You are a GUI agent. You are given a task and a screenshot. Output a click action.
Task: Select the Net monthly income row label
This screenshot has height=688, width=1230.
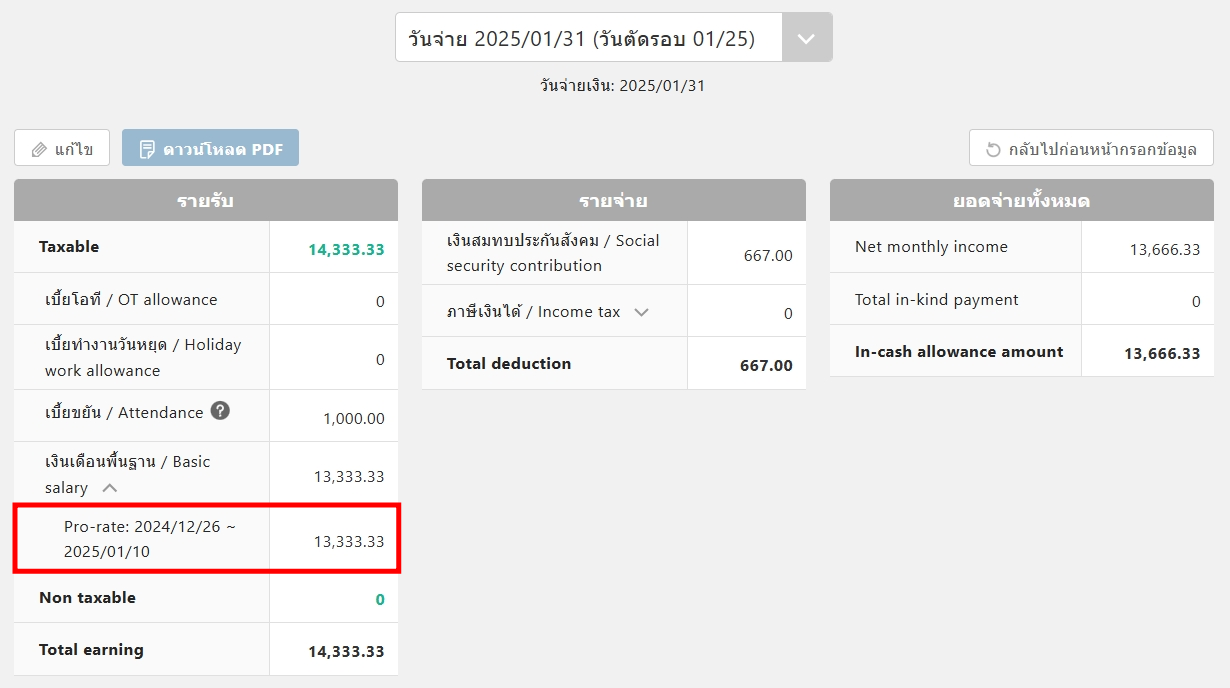[x=931, y=247]
